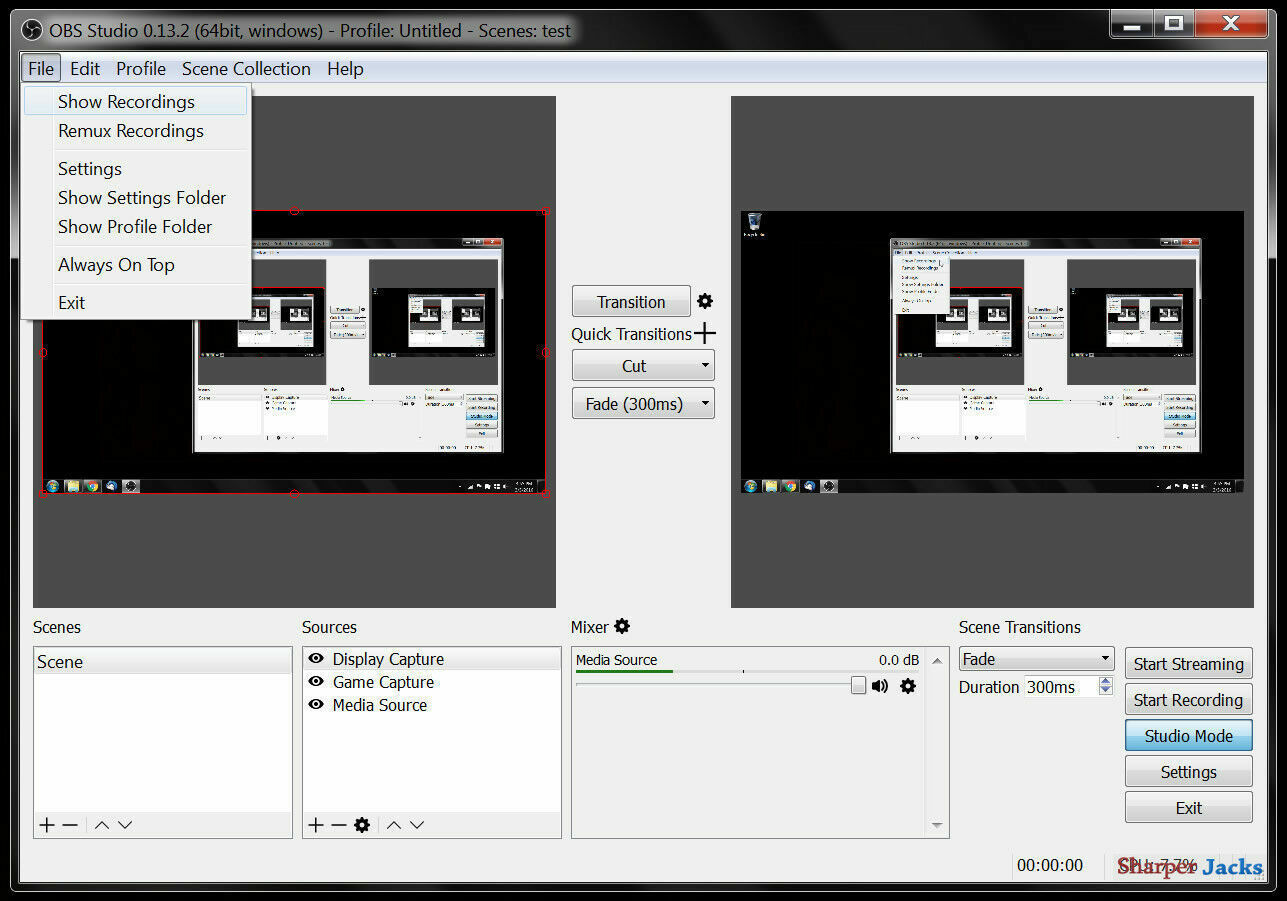The image size is (1287, 901).
Task: Select the Scene item in Scenes list
Action: click(x=162, y=662)
